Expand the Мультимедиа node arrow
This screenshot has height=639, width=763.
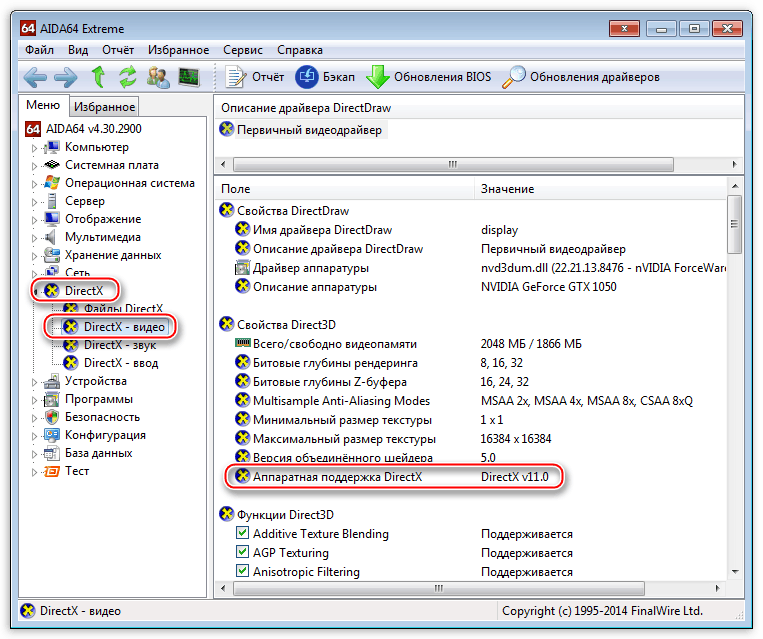pos(34,238)
